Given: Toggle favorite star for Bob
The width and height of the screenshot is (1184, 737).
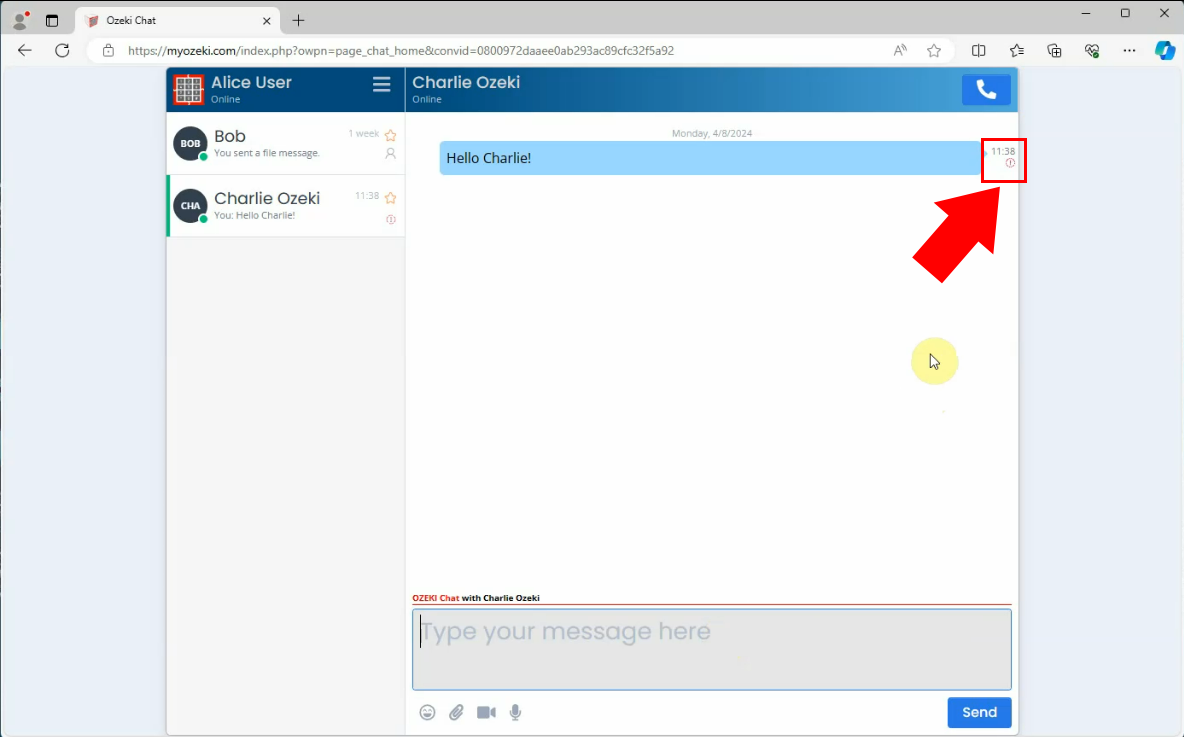Looking at the screenshot, I should point(391,135).
